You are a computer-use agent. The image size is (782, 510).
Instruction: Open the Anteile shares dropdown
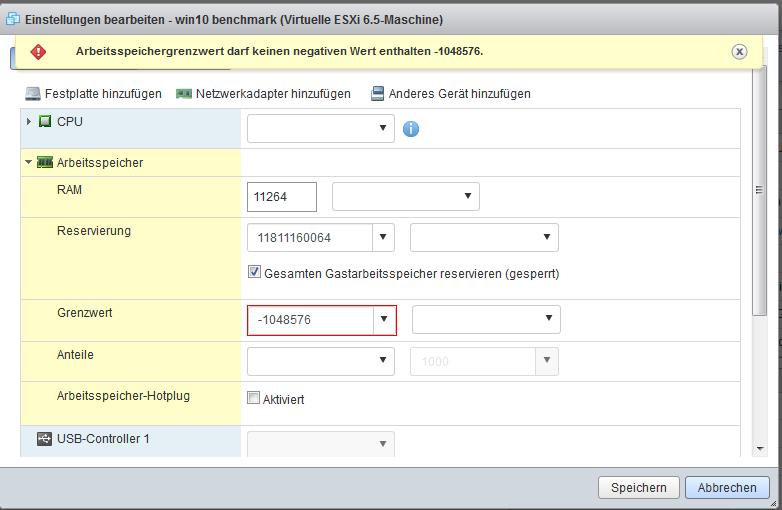(320, 361)
